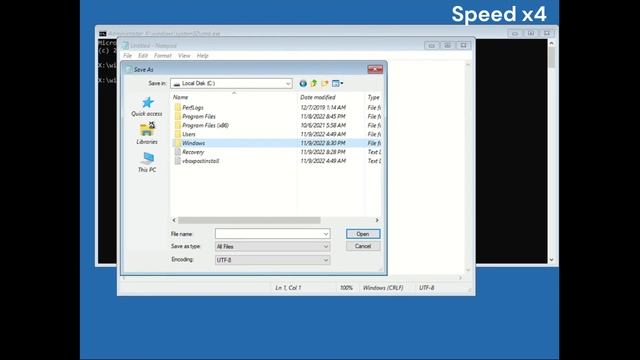Viewport: 640px width, 360px height.
Task: Click the Open button
Action: 363,234
